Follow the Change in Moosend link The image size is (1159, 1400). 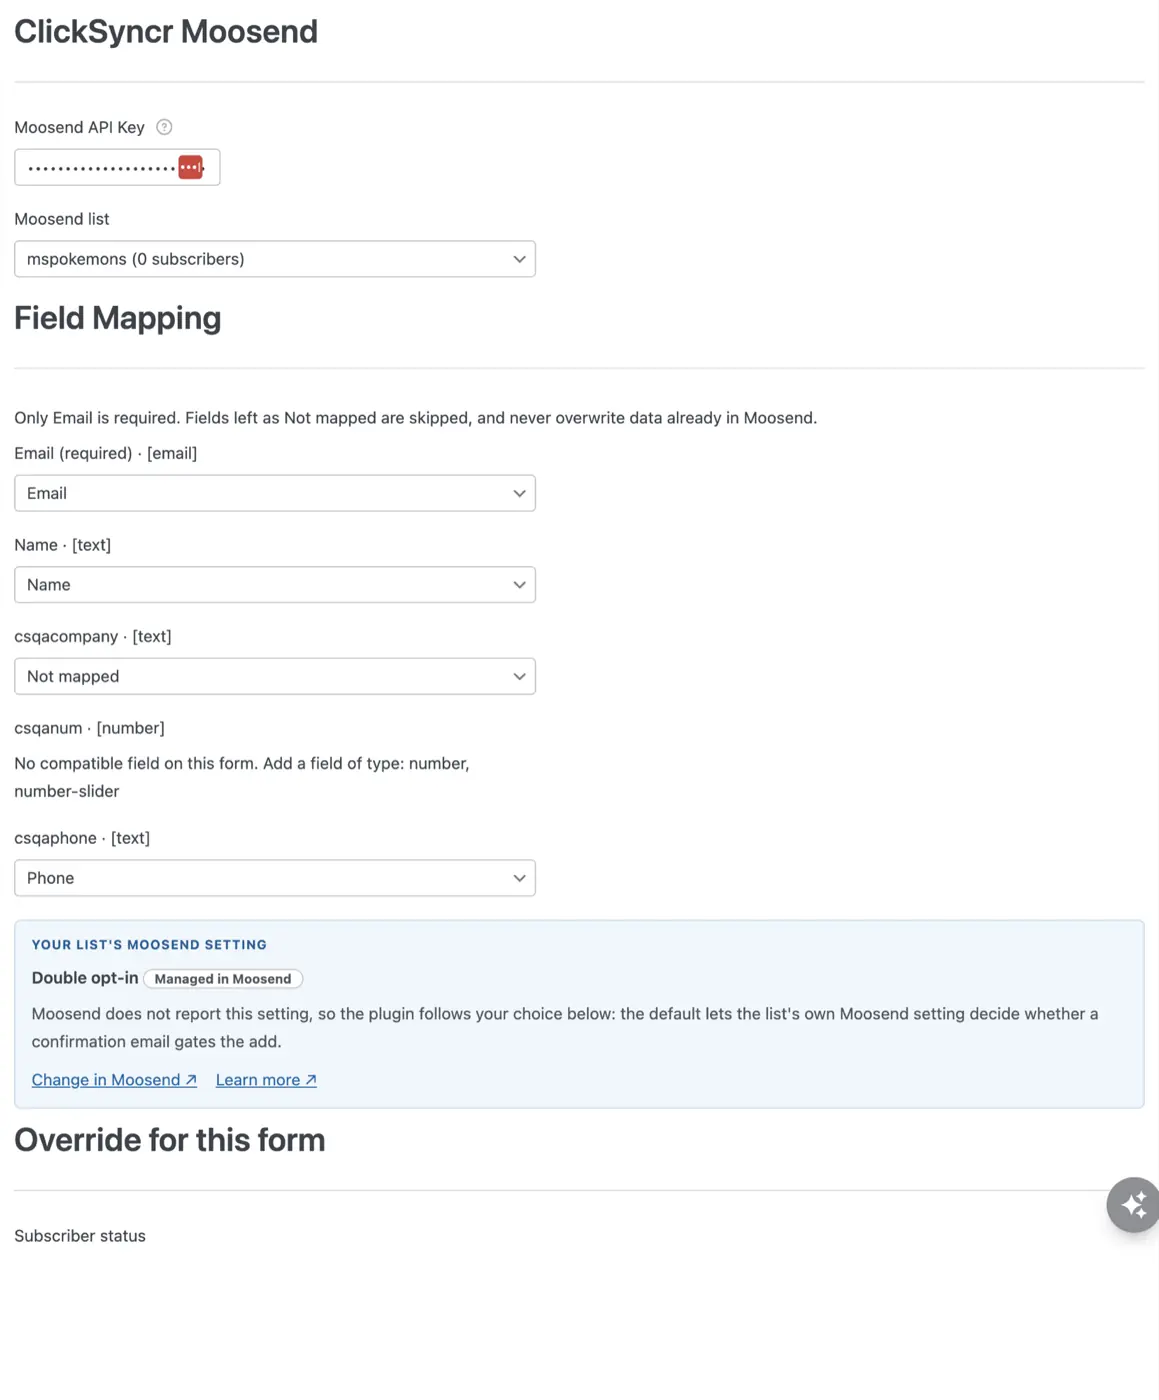(114, 1080)
